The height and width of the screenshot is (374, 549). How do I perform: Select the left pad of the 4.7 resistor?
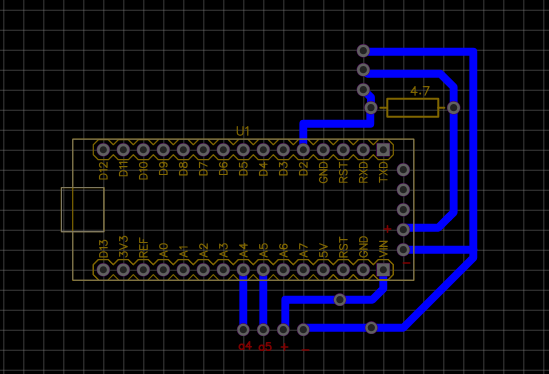tap(371, 108)
